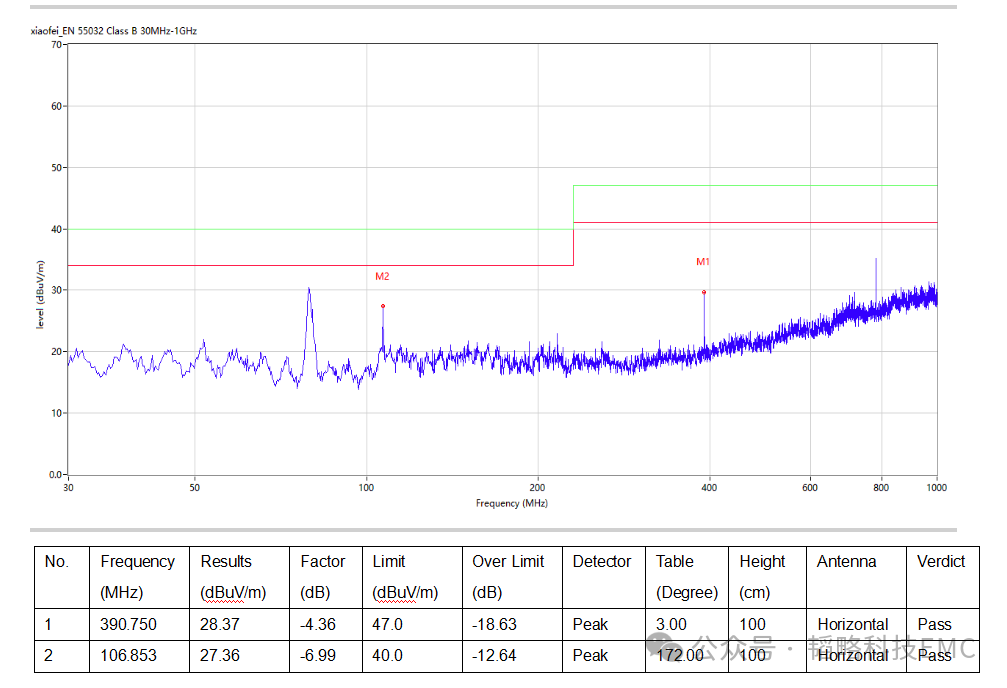Click the Verdict column header

[x=941, y=562]
